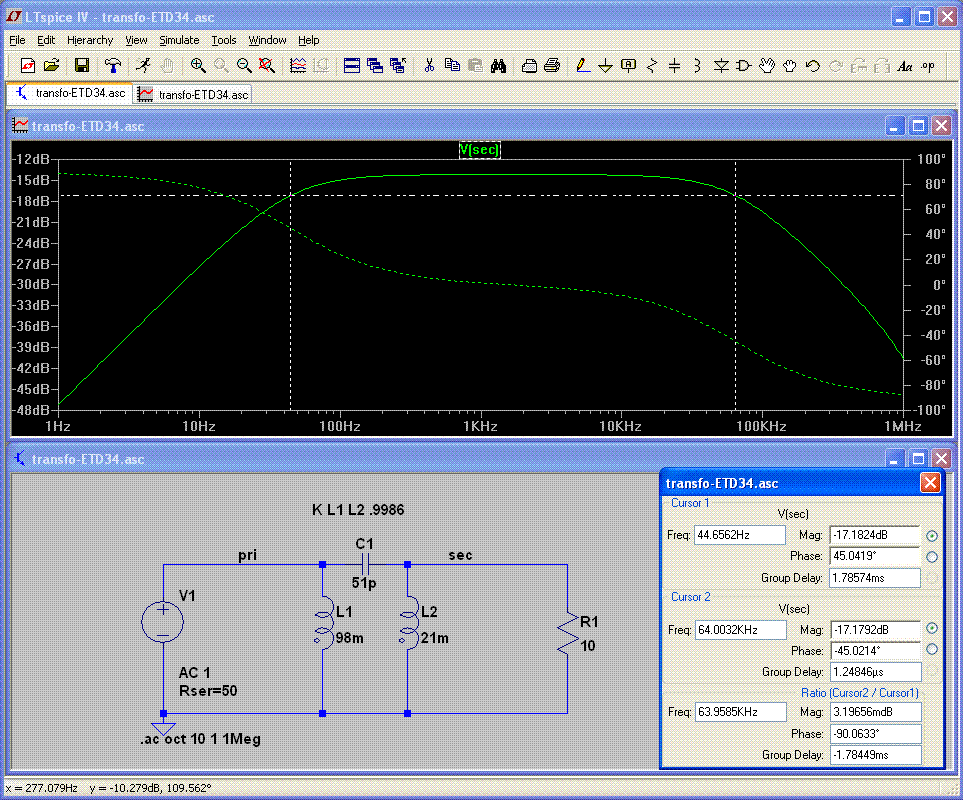Pick the Draw Wire pencil tool

pos(582,66)
